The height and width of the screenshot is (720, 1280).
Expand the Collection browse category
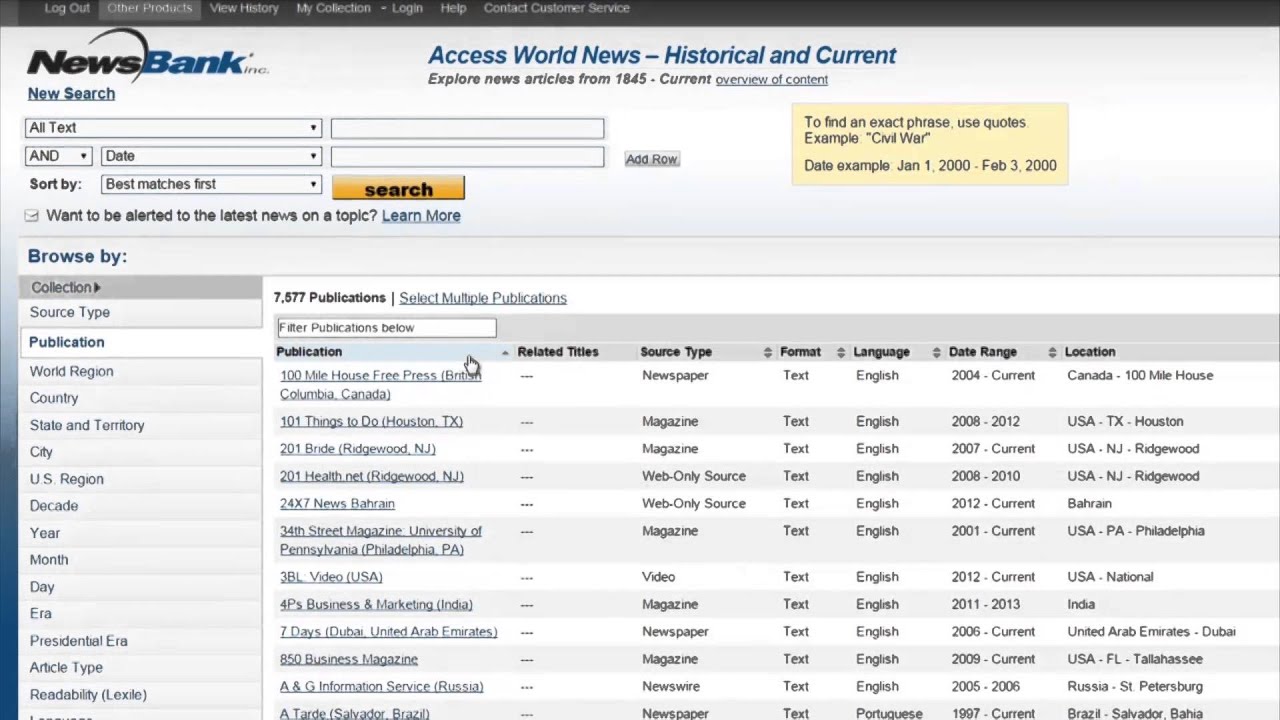tap(66, 287)
